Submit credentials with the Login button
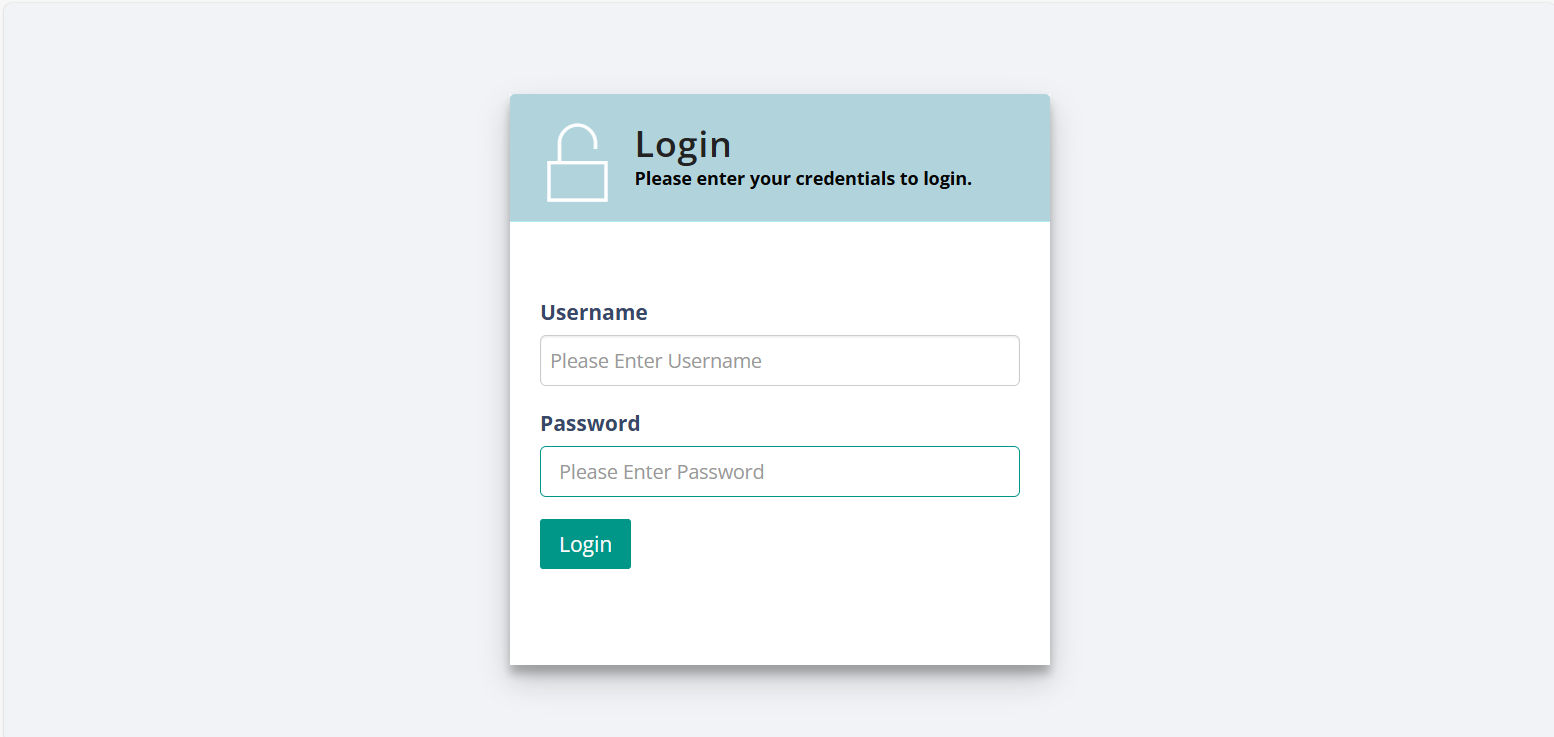This screenshot has height=737, width=1554. pos(585,544)
